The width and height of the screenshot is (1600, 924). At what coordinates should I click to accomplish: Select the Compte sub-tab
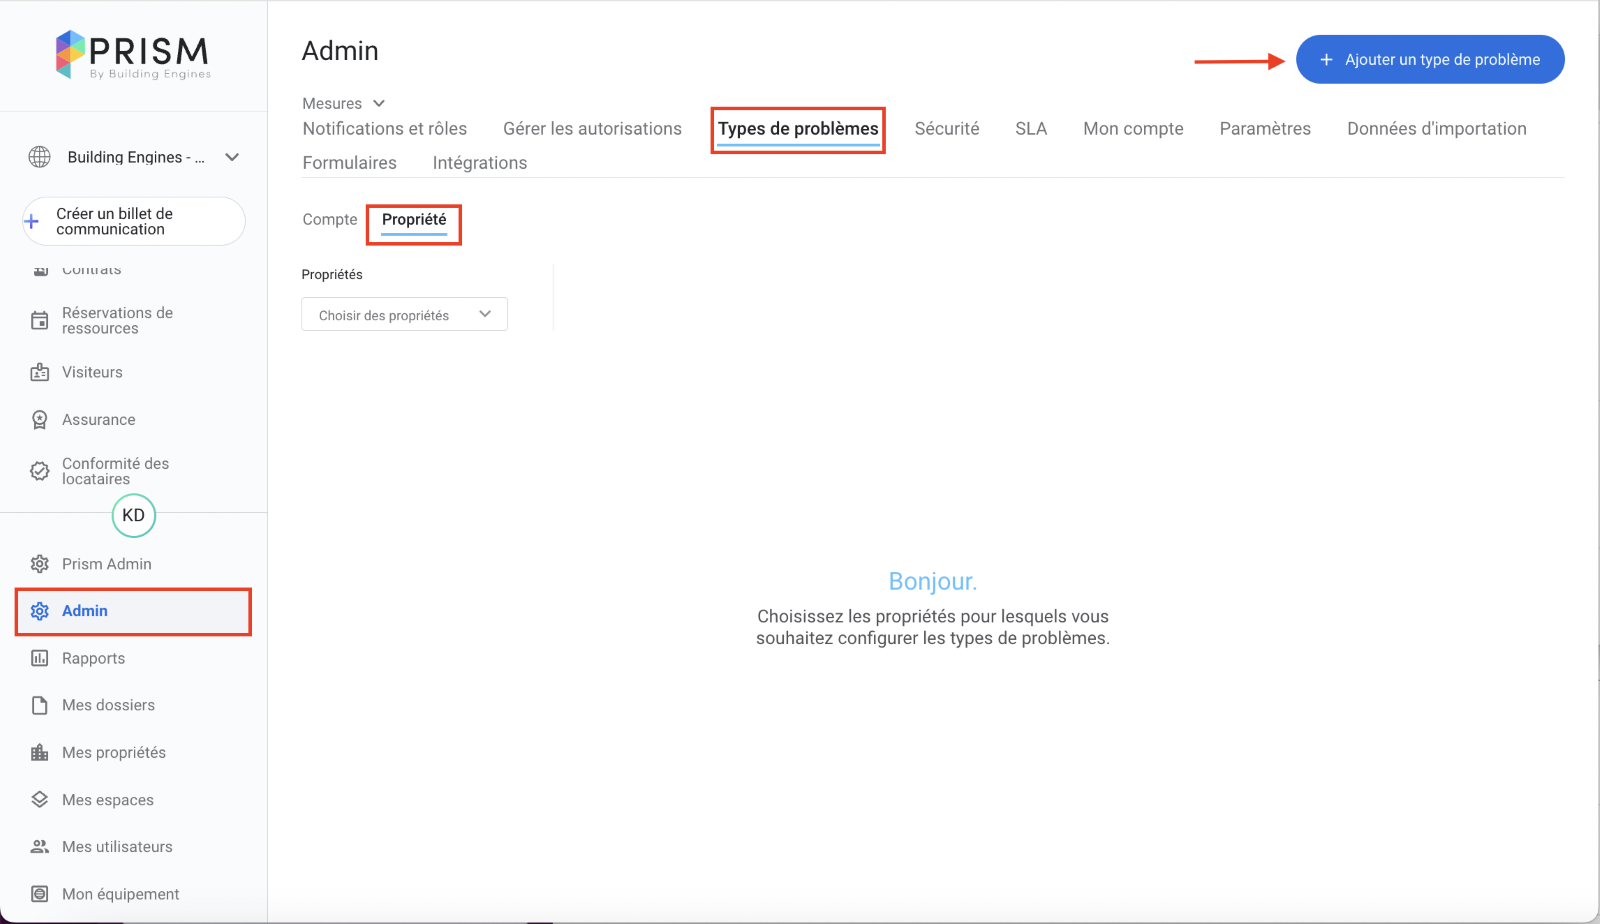tap(330, 220)
